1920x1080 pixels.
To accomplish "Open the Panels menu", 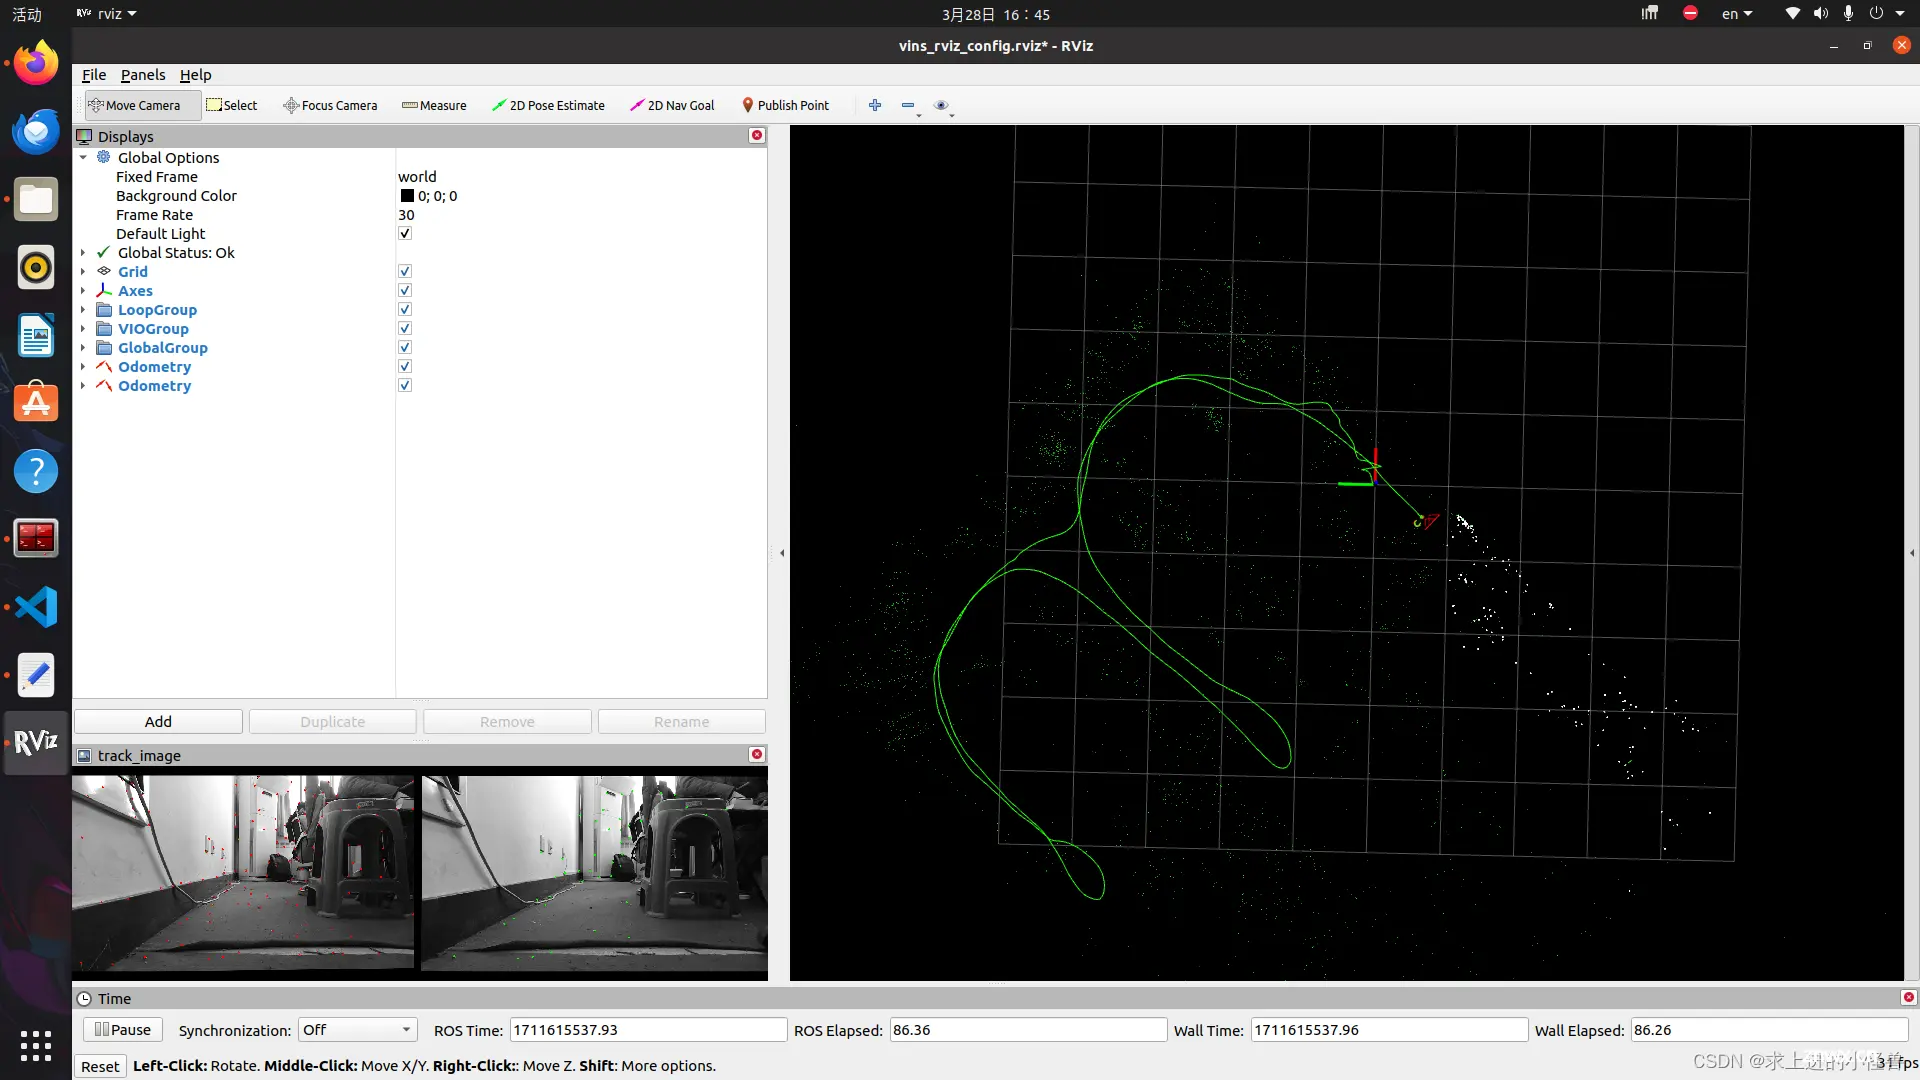I will (142, 74).
